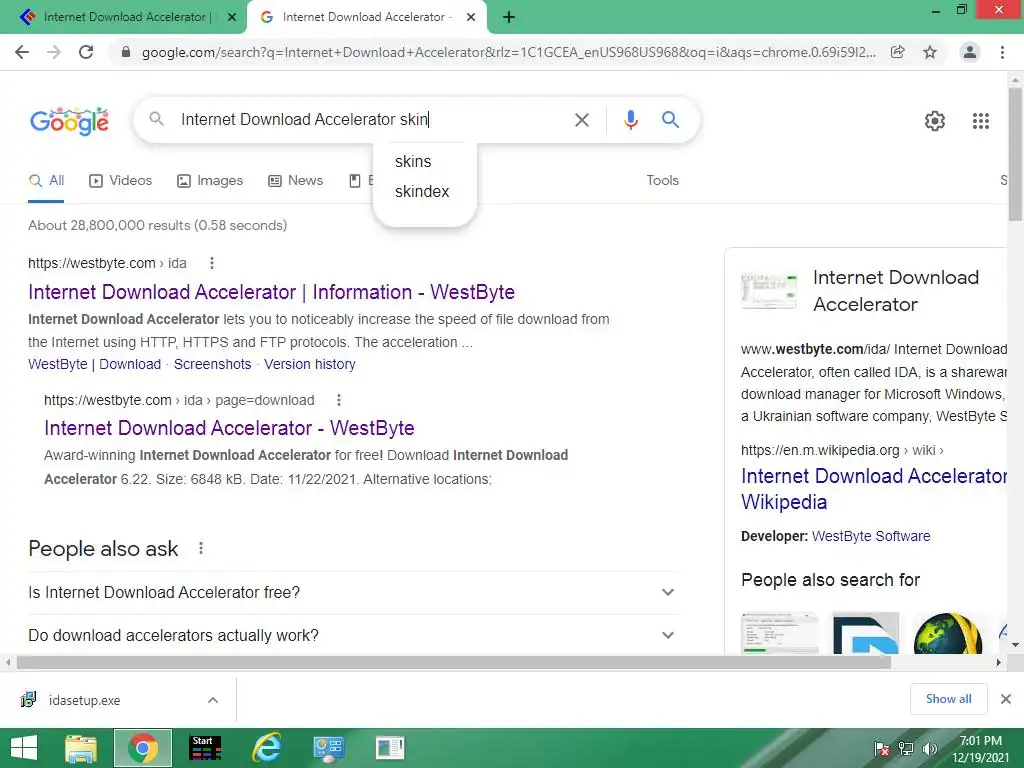Open the search Tools button
Screen dimensions: 1024x768
point(662,180)
